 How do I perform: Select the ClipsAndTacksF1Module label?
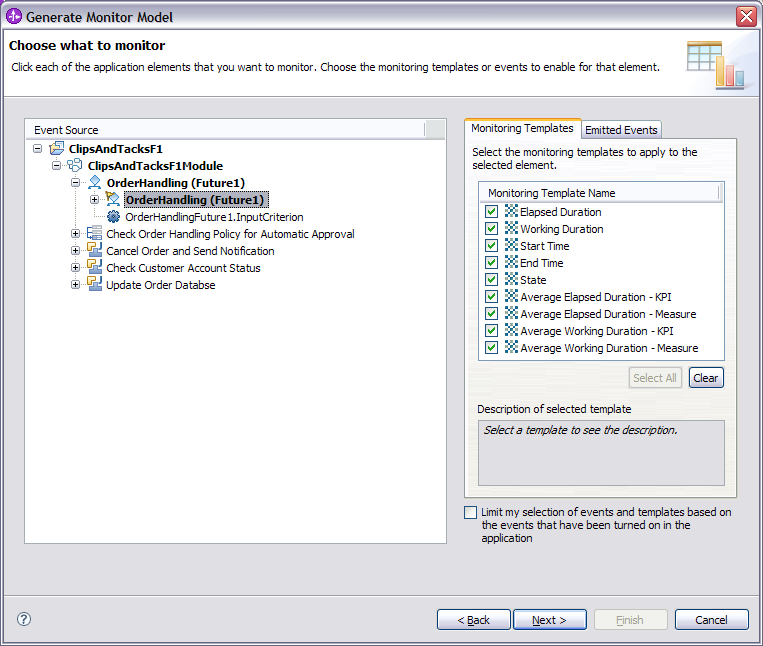tap(155, 166)
